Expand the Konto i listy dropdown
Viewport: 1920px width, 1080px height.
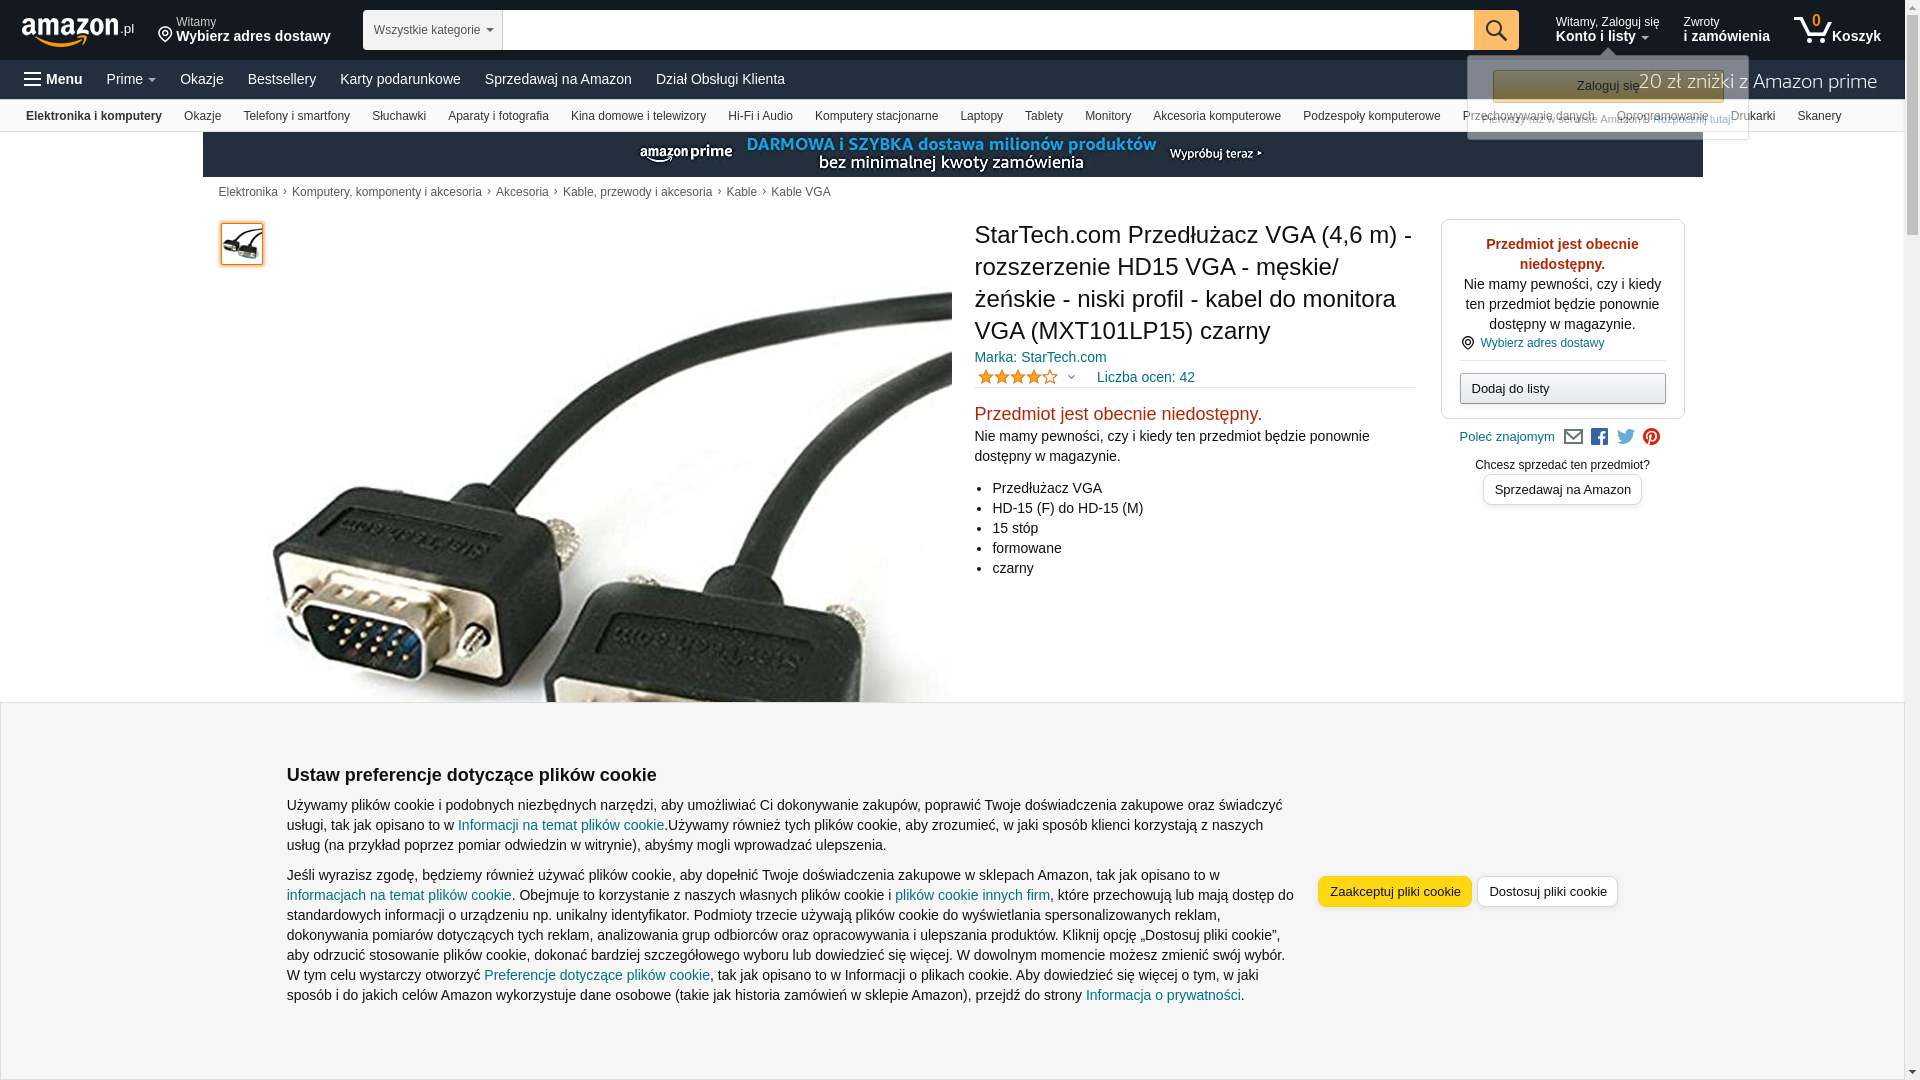pyautogui.click(x=1607, y=30)
